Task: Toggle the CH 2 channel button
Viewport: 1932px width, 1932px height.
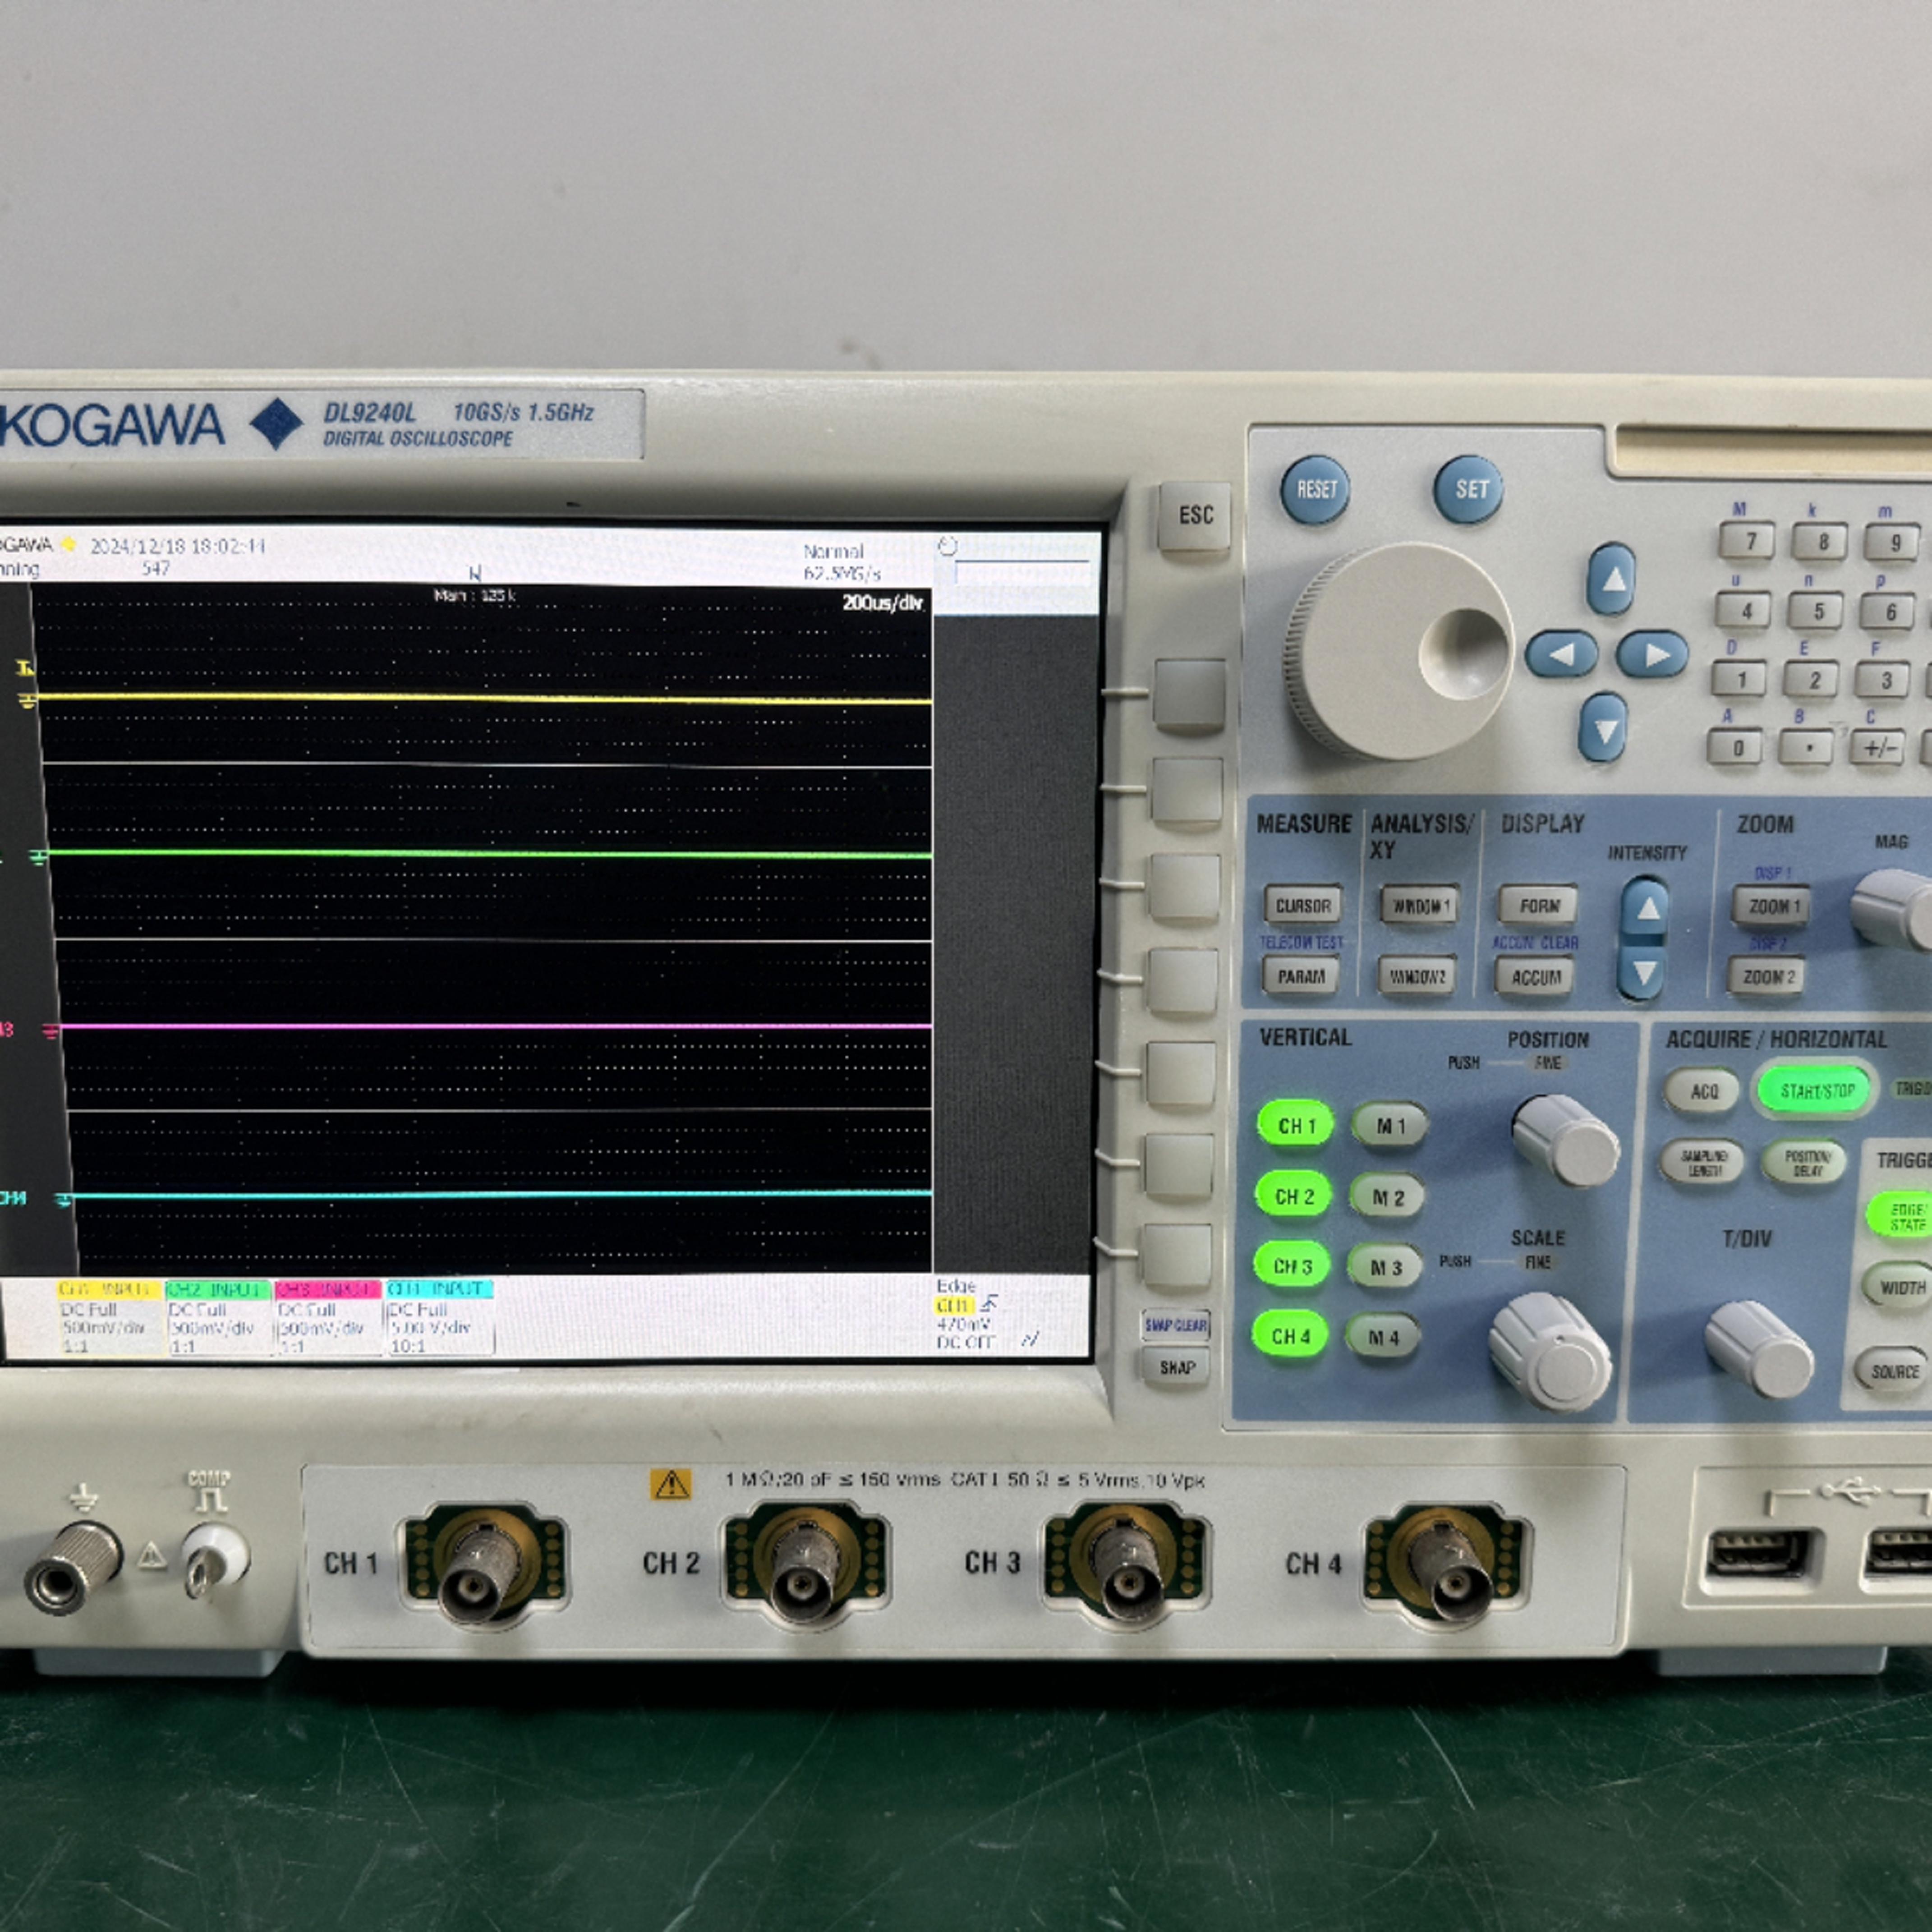Action: (x=1294, y=1196)
